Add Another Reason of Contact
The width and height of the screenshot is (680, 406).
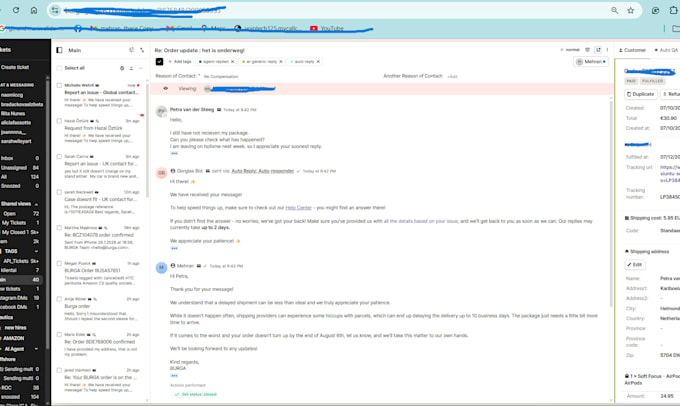pyautogui.click(x=452, y=76)
